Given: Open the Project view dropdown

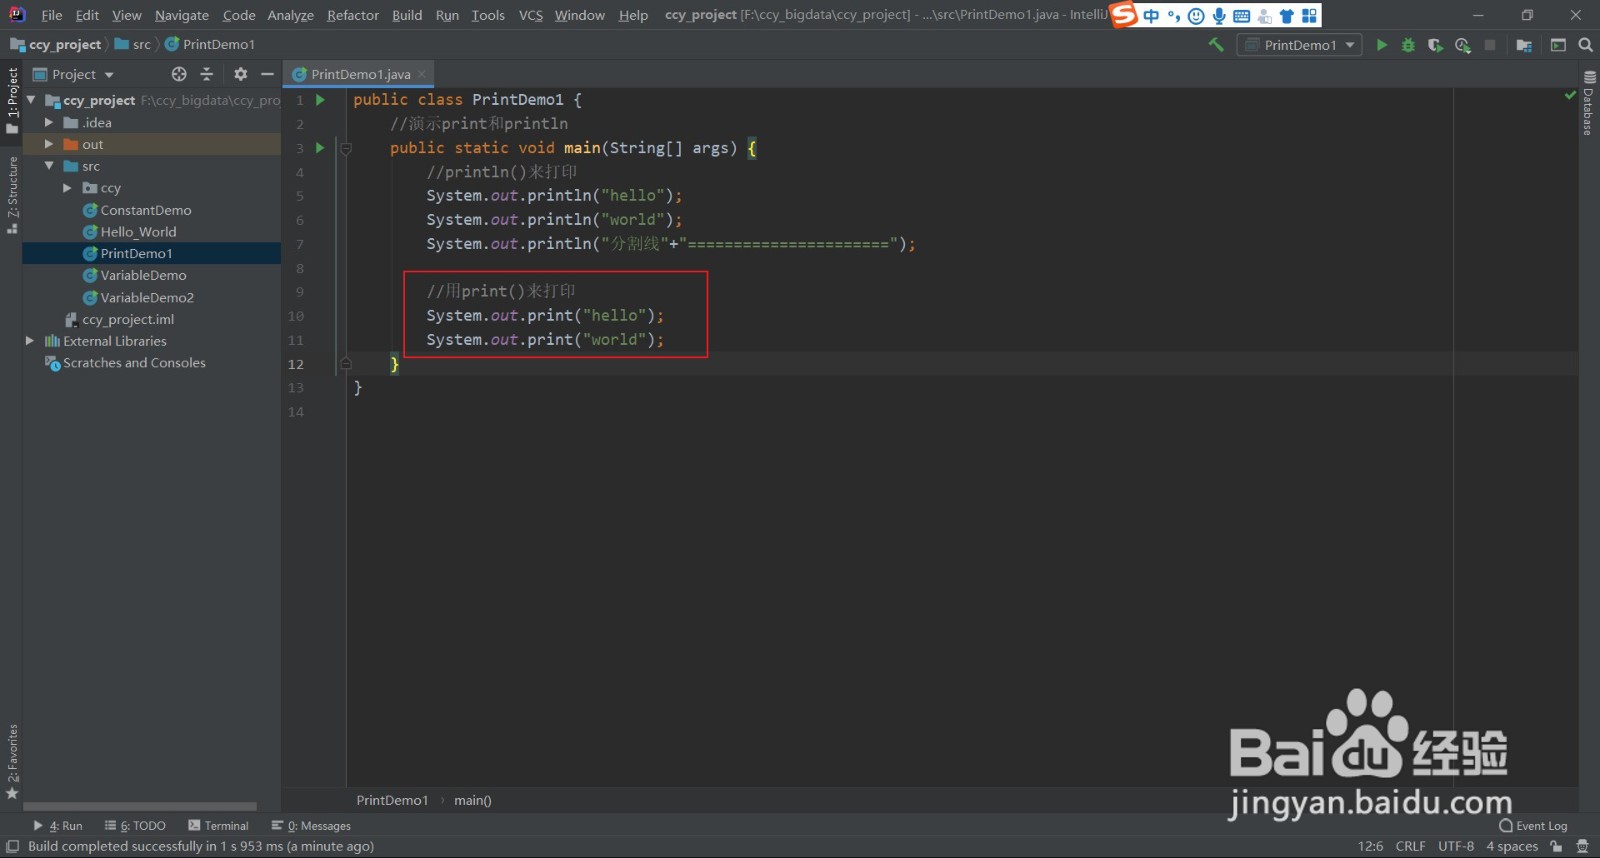Looking at the screenshot, I should click(x=74, y=74).
